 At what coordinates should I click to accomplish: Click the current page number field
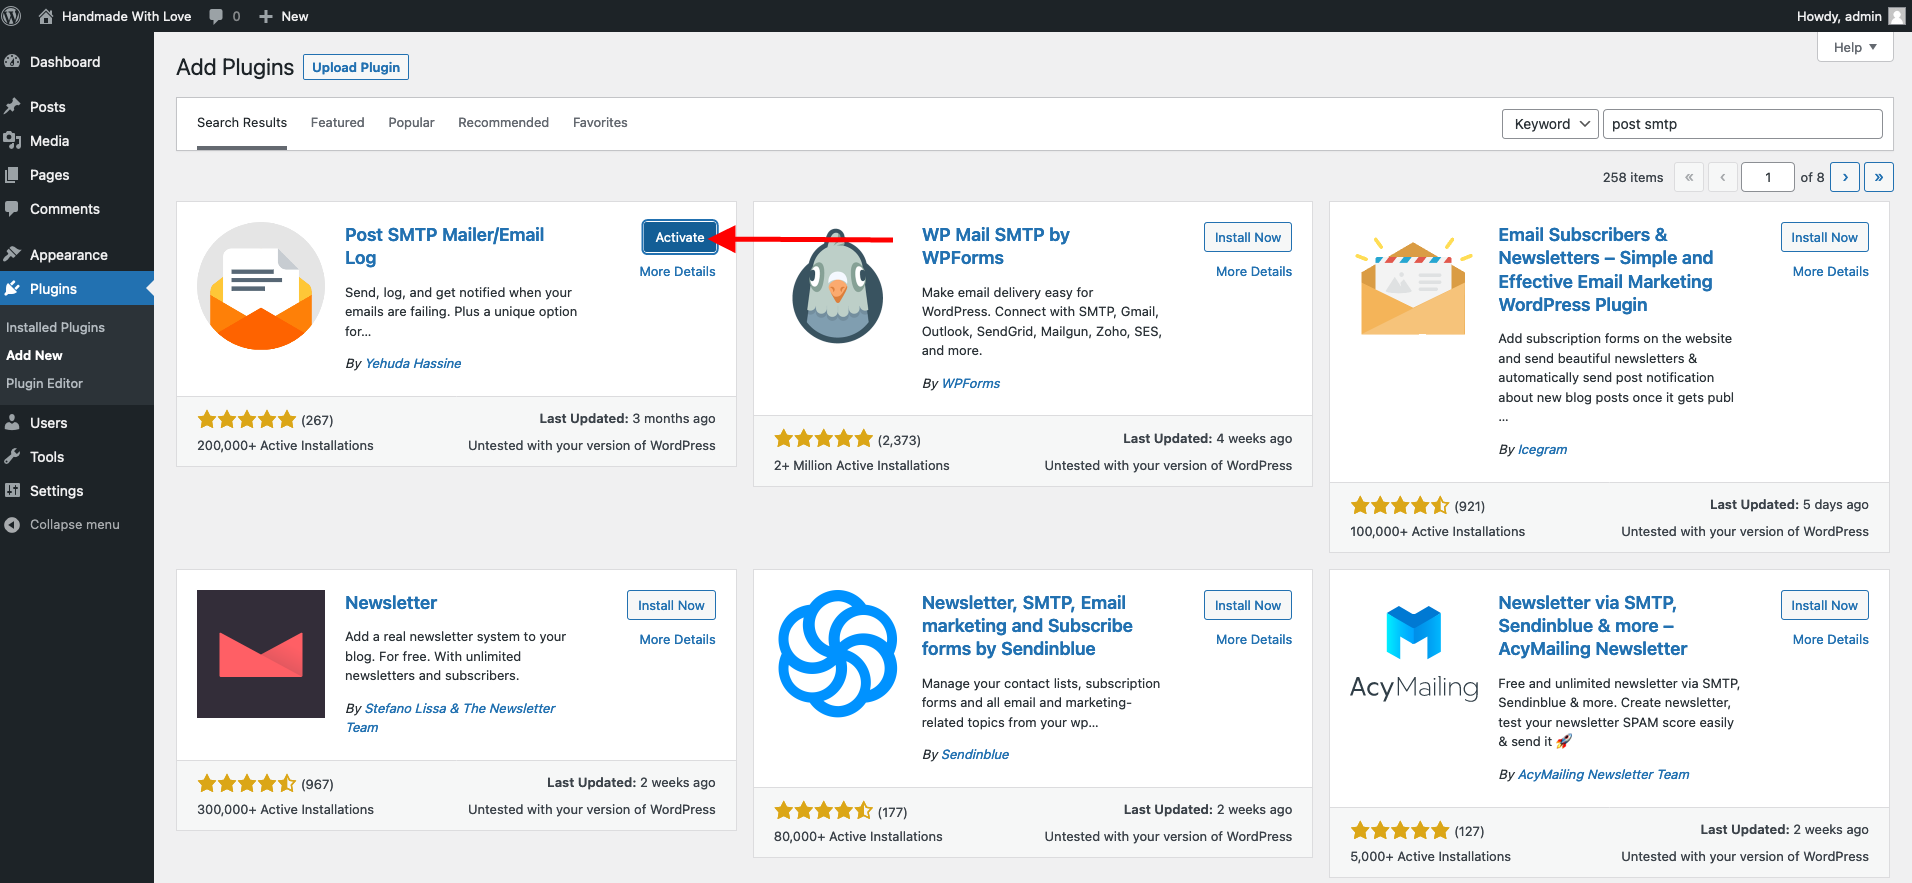[x=1768, y=177]
